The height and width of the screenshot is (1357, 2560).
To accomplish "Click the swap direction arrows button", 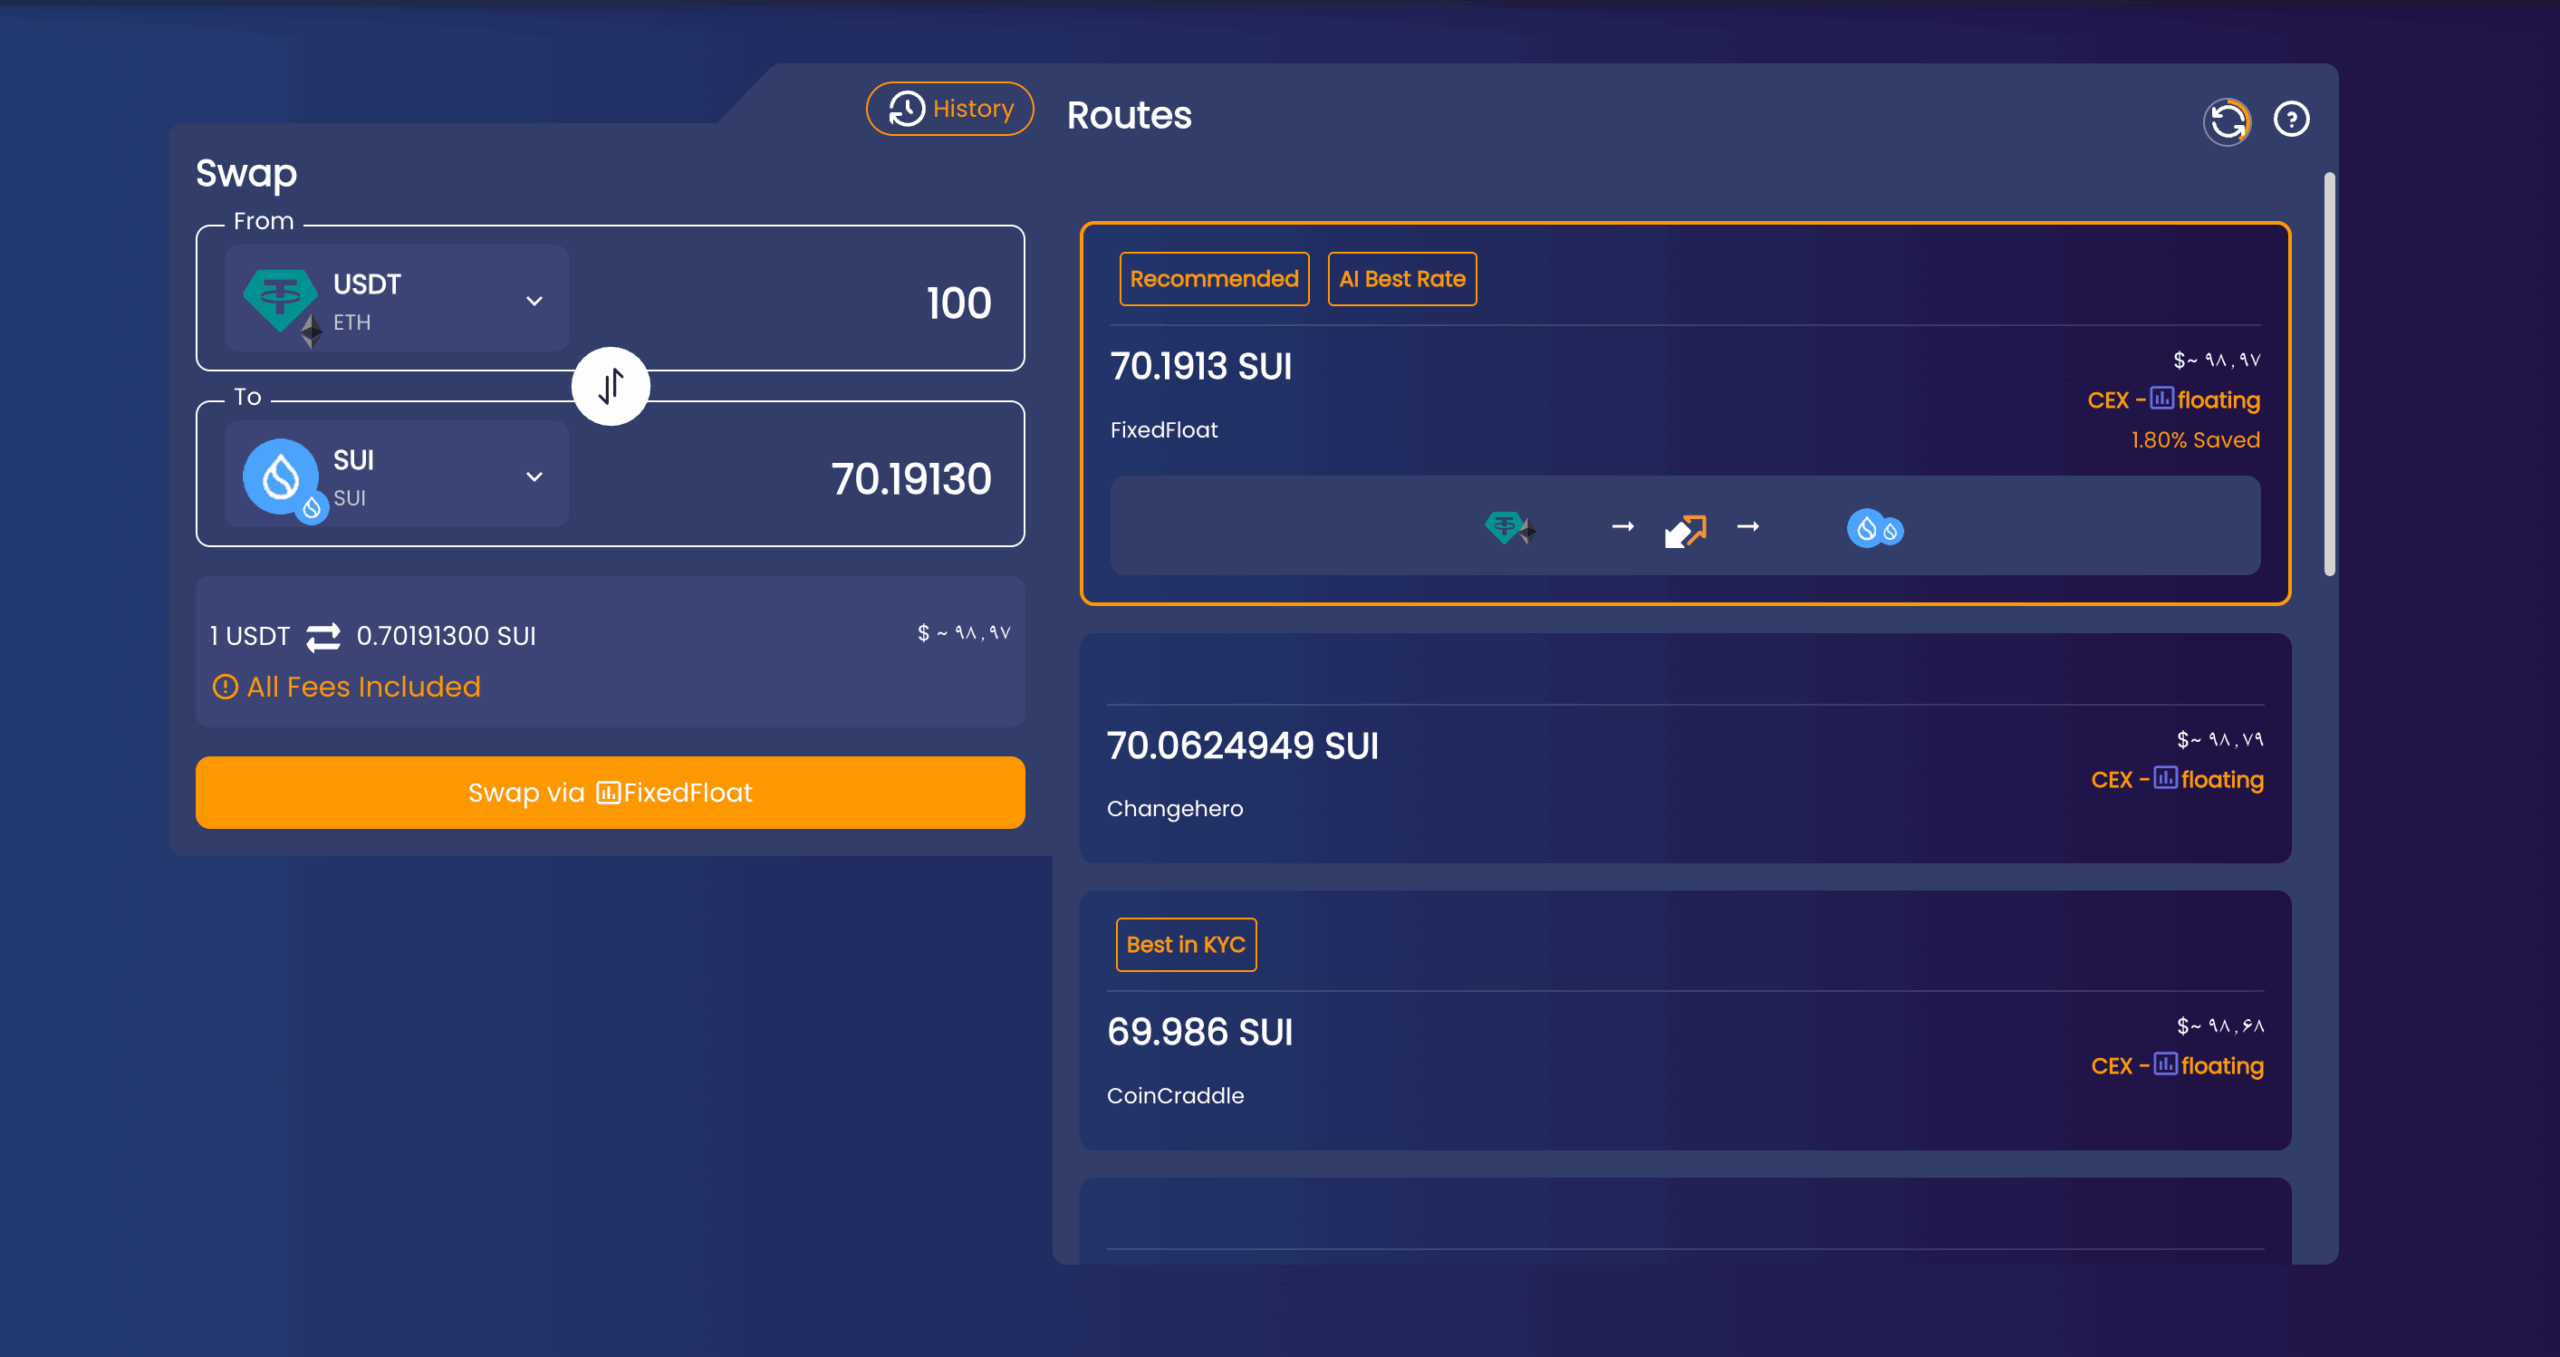I will coord(611,386).
